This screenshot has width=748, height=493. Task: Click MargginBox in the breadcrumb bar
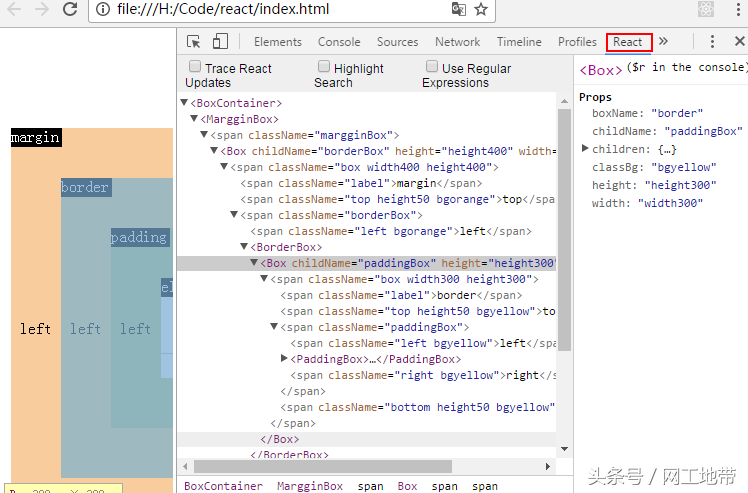click(310, 486)
